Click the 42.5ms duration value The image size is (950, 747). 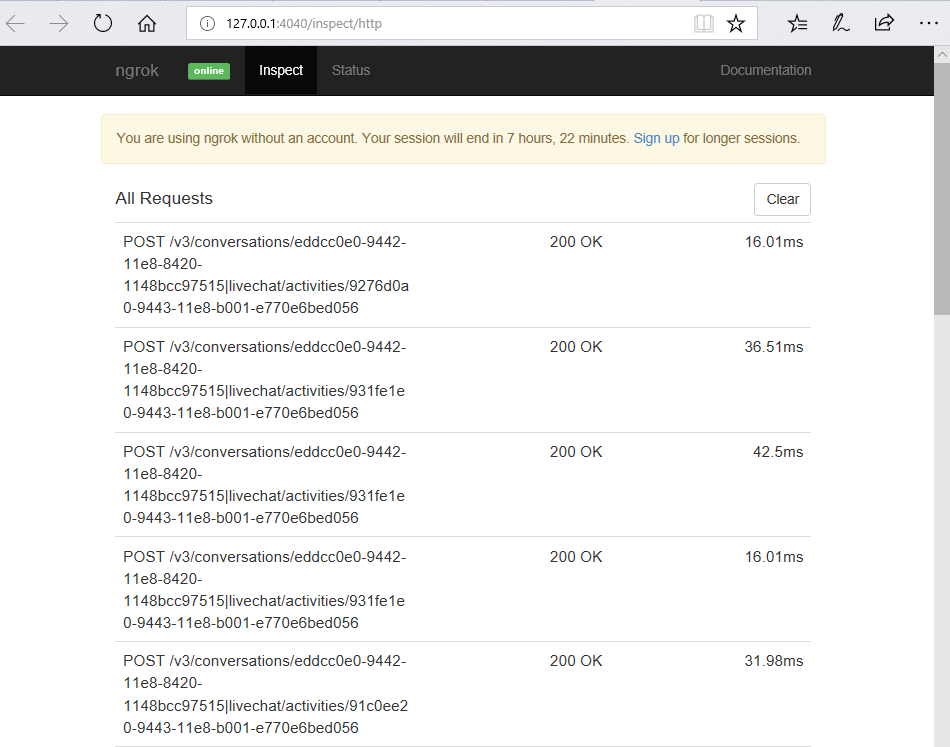(x=778, y=452)
